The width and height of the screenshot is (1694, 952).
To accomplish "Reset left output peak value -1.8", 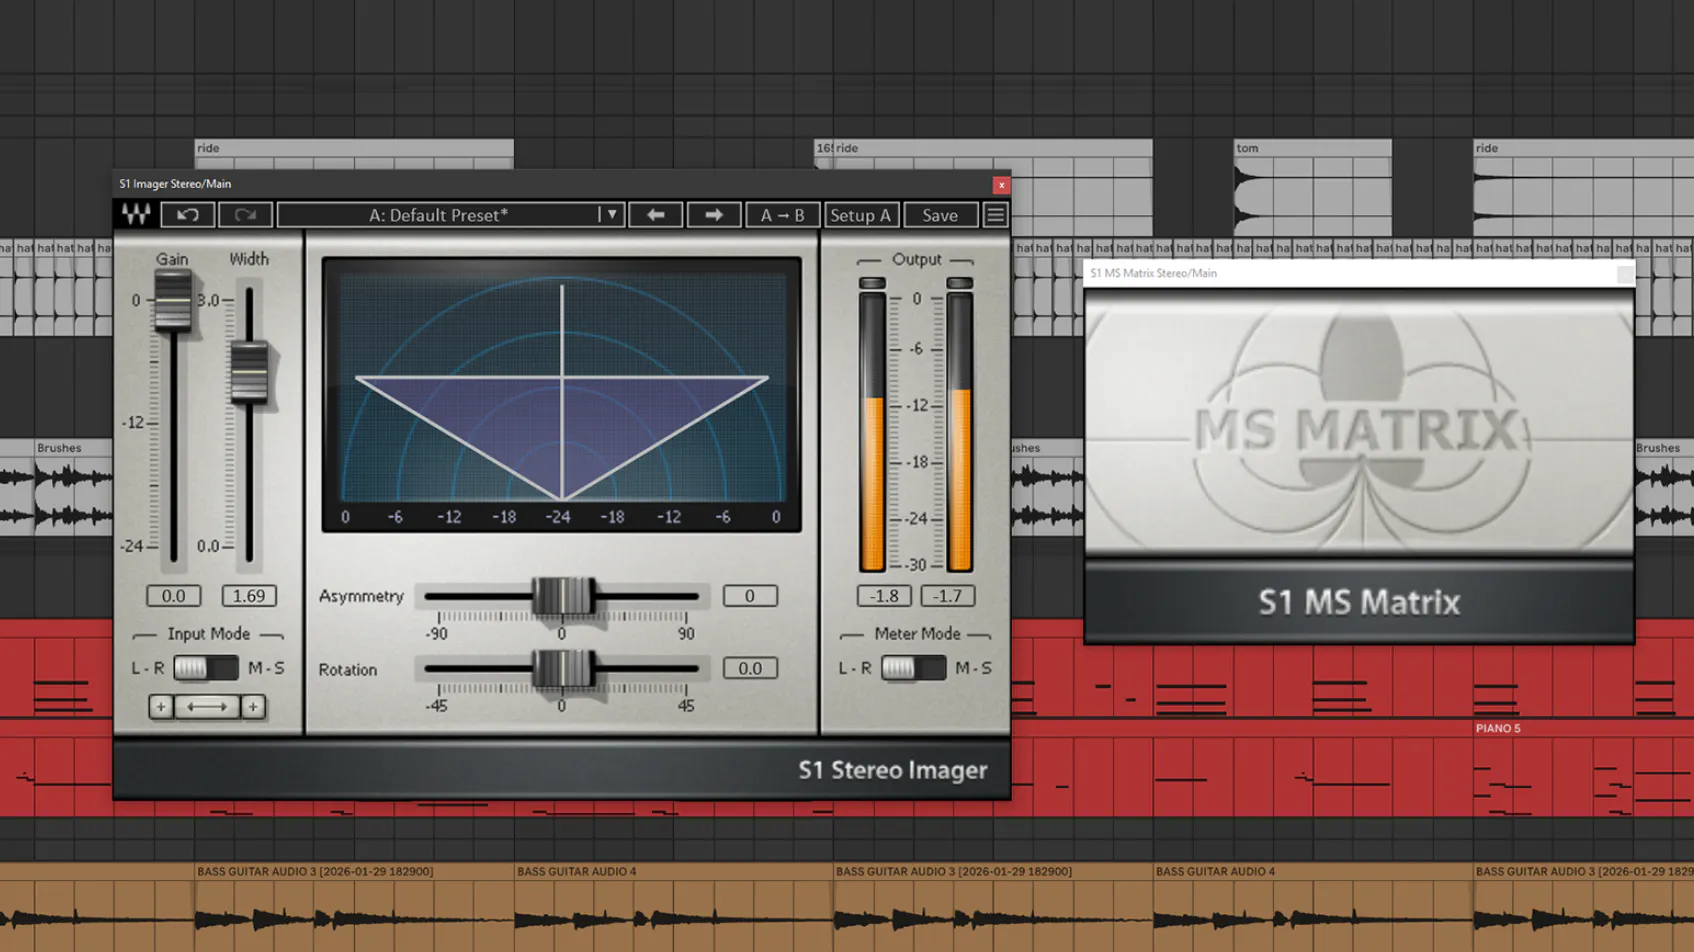I will pyautogui.click(x=884, y=596).
